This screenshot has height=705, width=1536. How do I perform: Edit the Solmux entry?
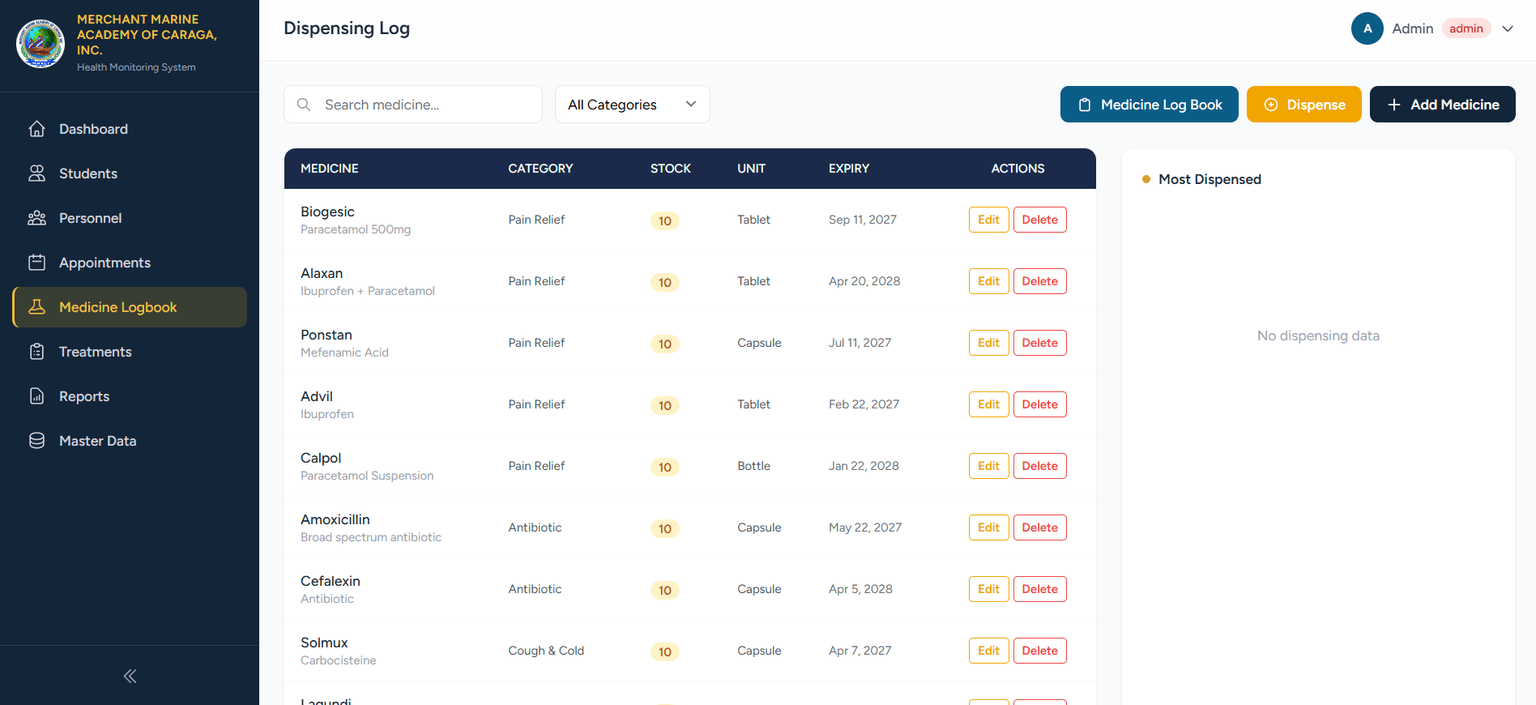pos(989,651)
